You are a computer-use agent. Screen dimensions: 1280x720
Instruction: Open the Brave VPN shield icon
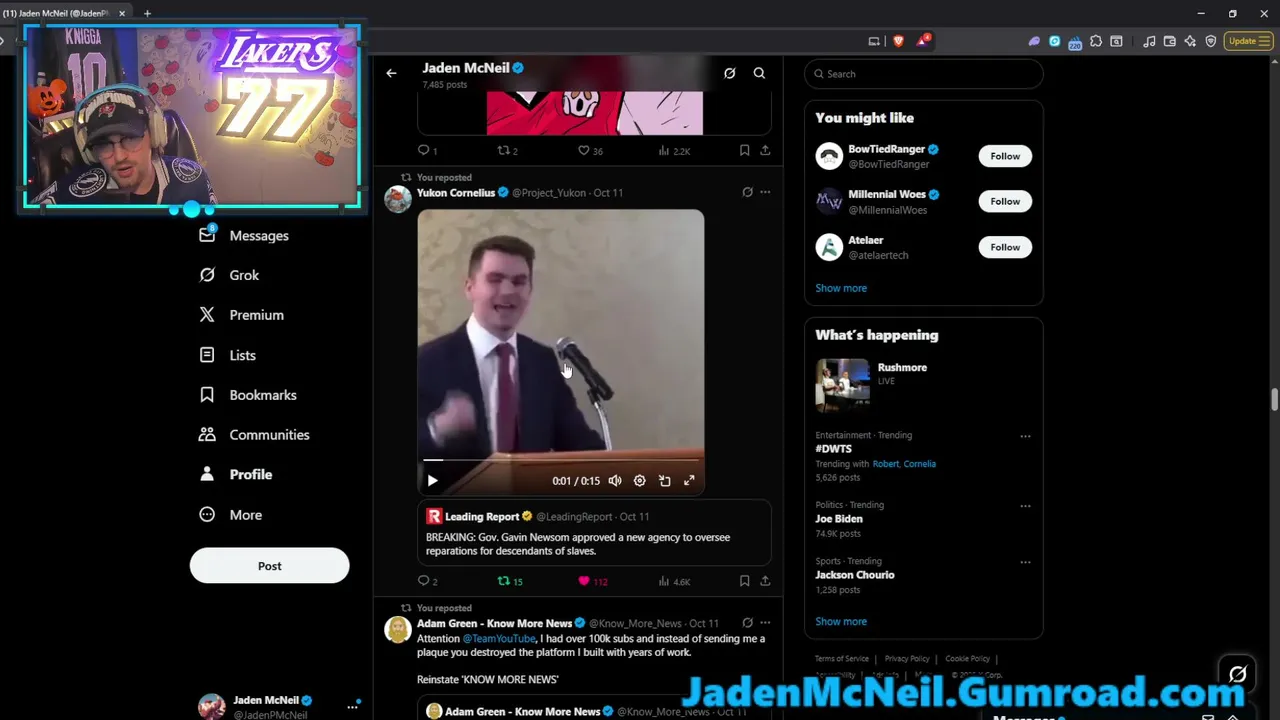(x=1210, y=41)
